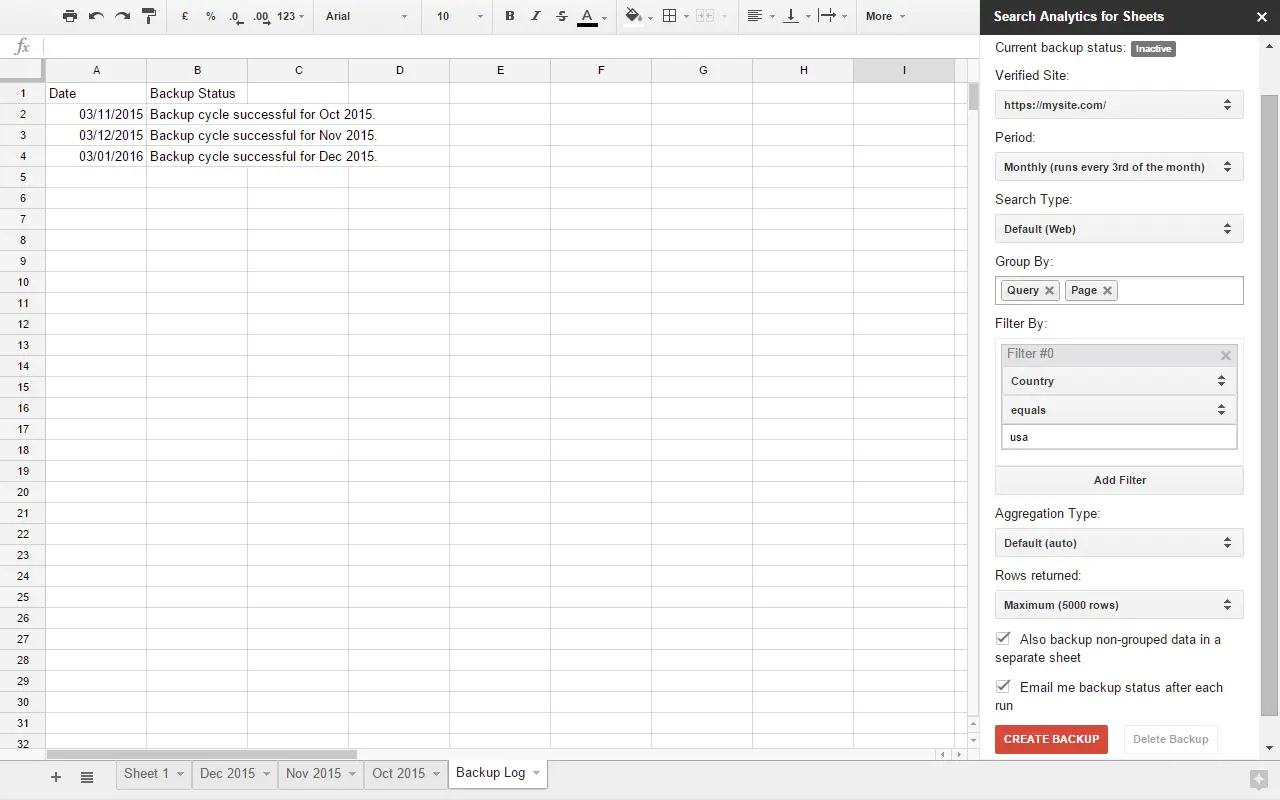
Task: Select column A header
Action: pos(96,70)
